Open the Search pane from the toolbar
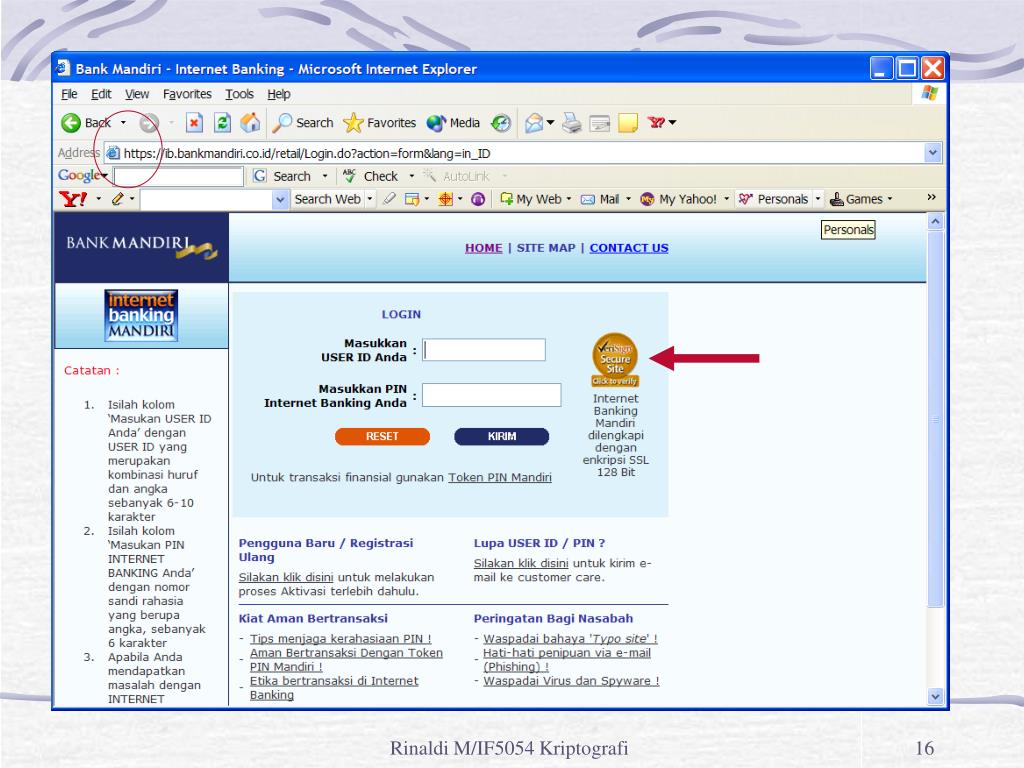1024x768 pixels. coord(303,123)
